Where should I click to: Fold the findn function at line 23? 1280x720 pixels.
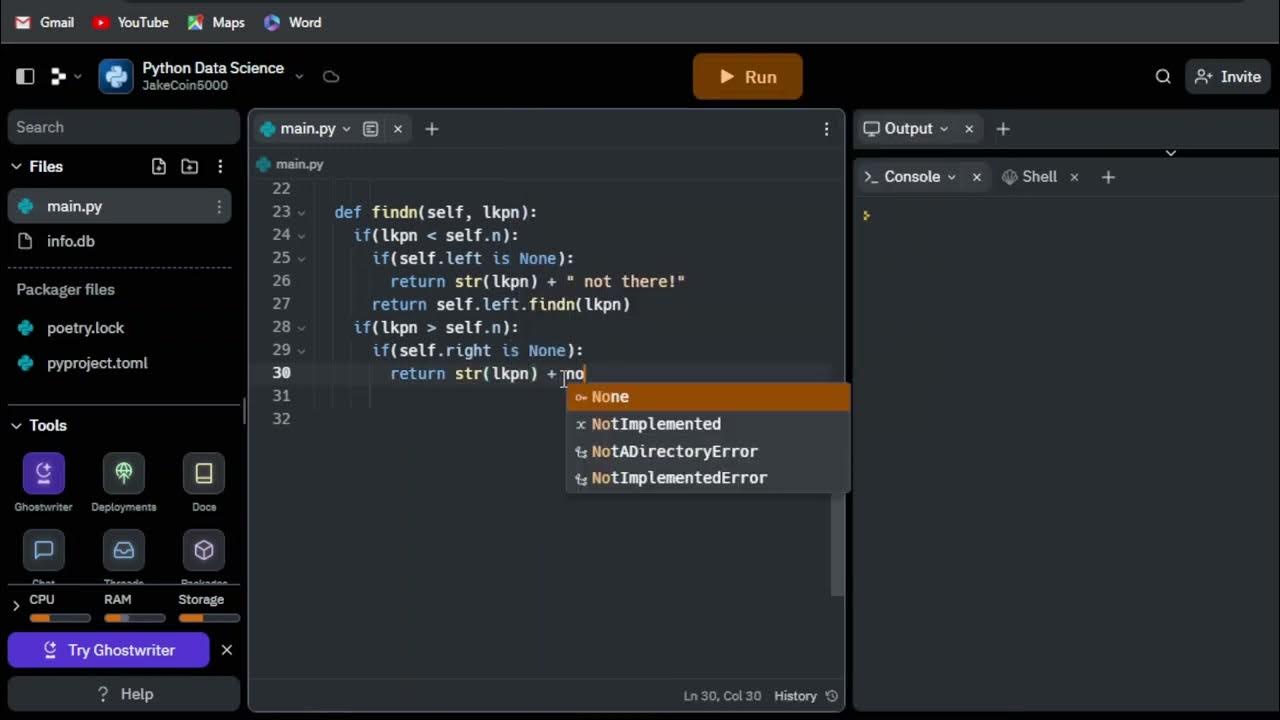[301, 213]
